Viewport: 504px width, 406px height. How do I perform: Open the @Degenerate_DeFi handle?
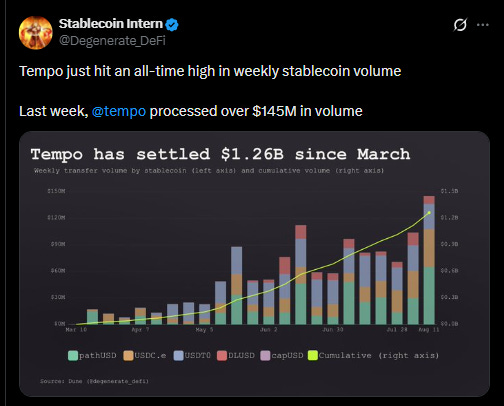coord(112,41)
